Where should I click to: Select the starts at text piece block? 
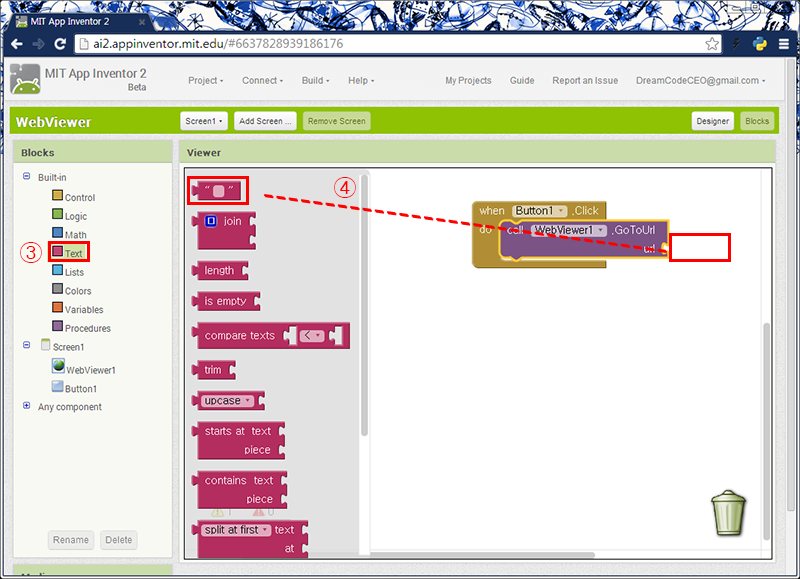point(238,440)
